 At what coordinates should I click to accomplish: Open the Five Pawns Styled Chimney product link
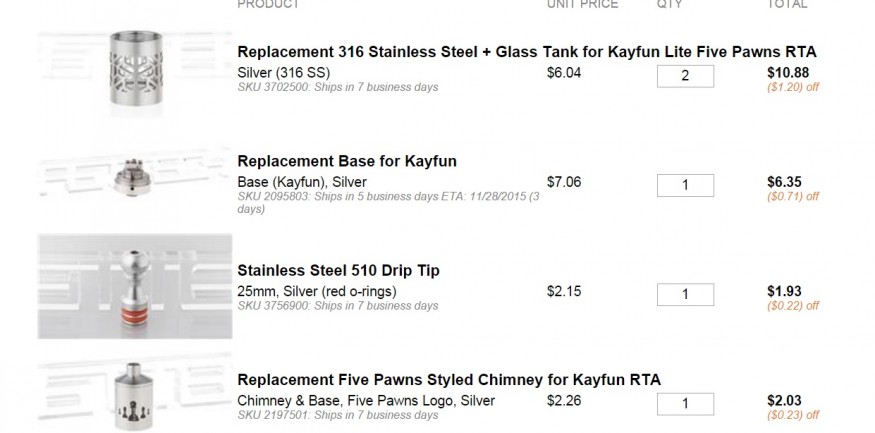click(449, 380)
